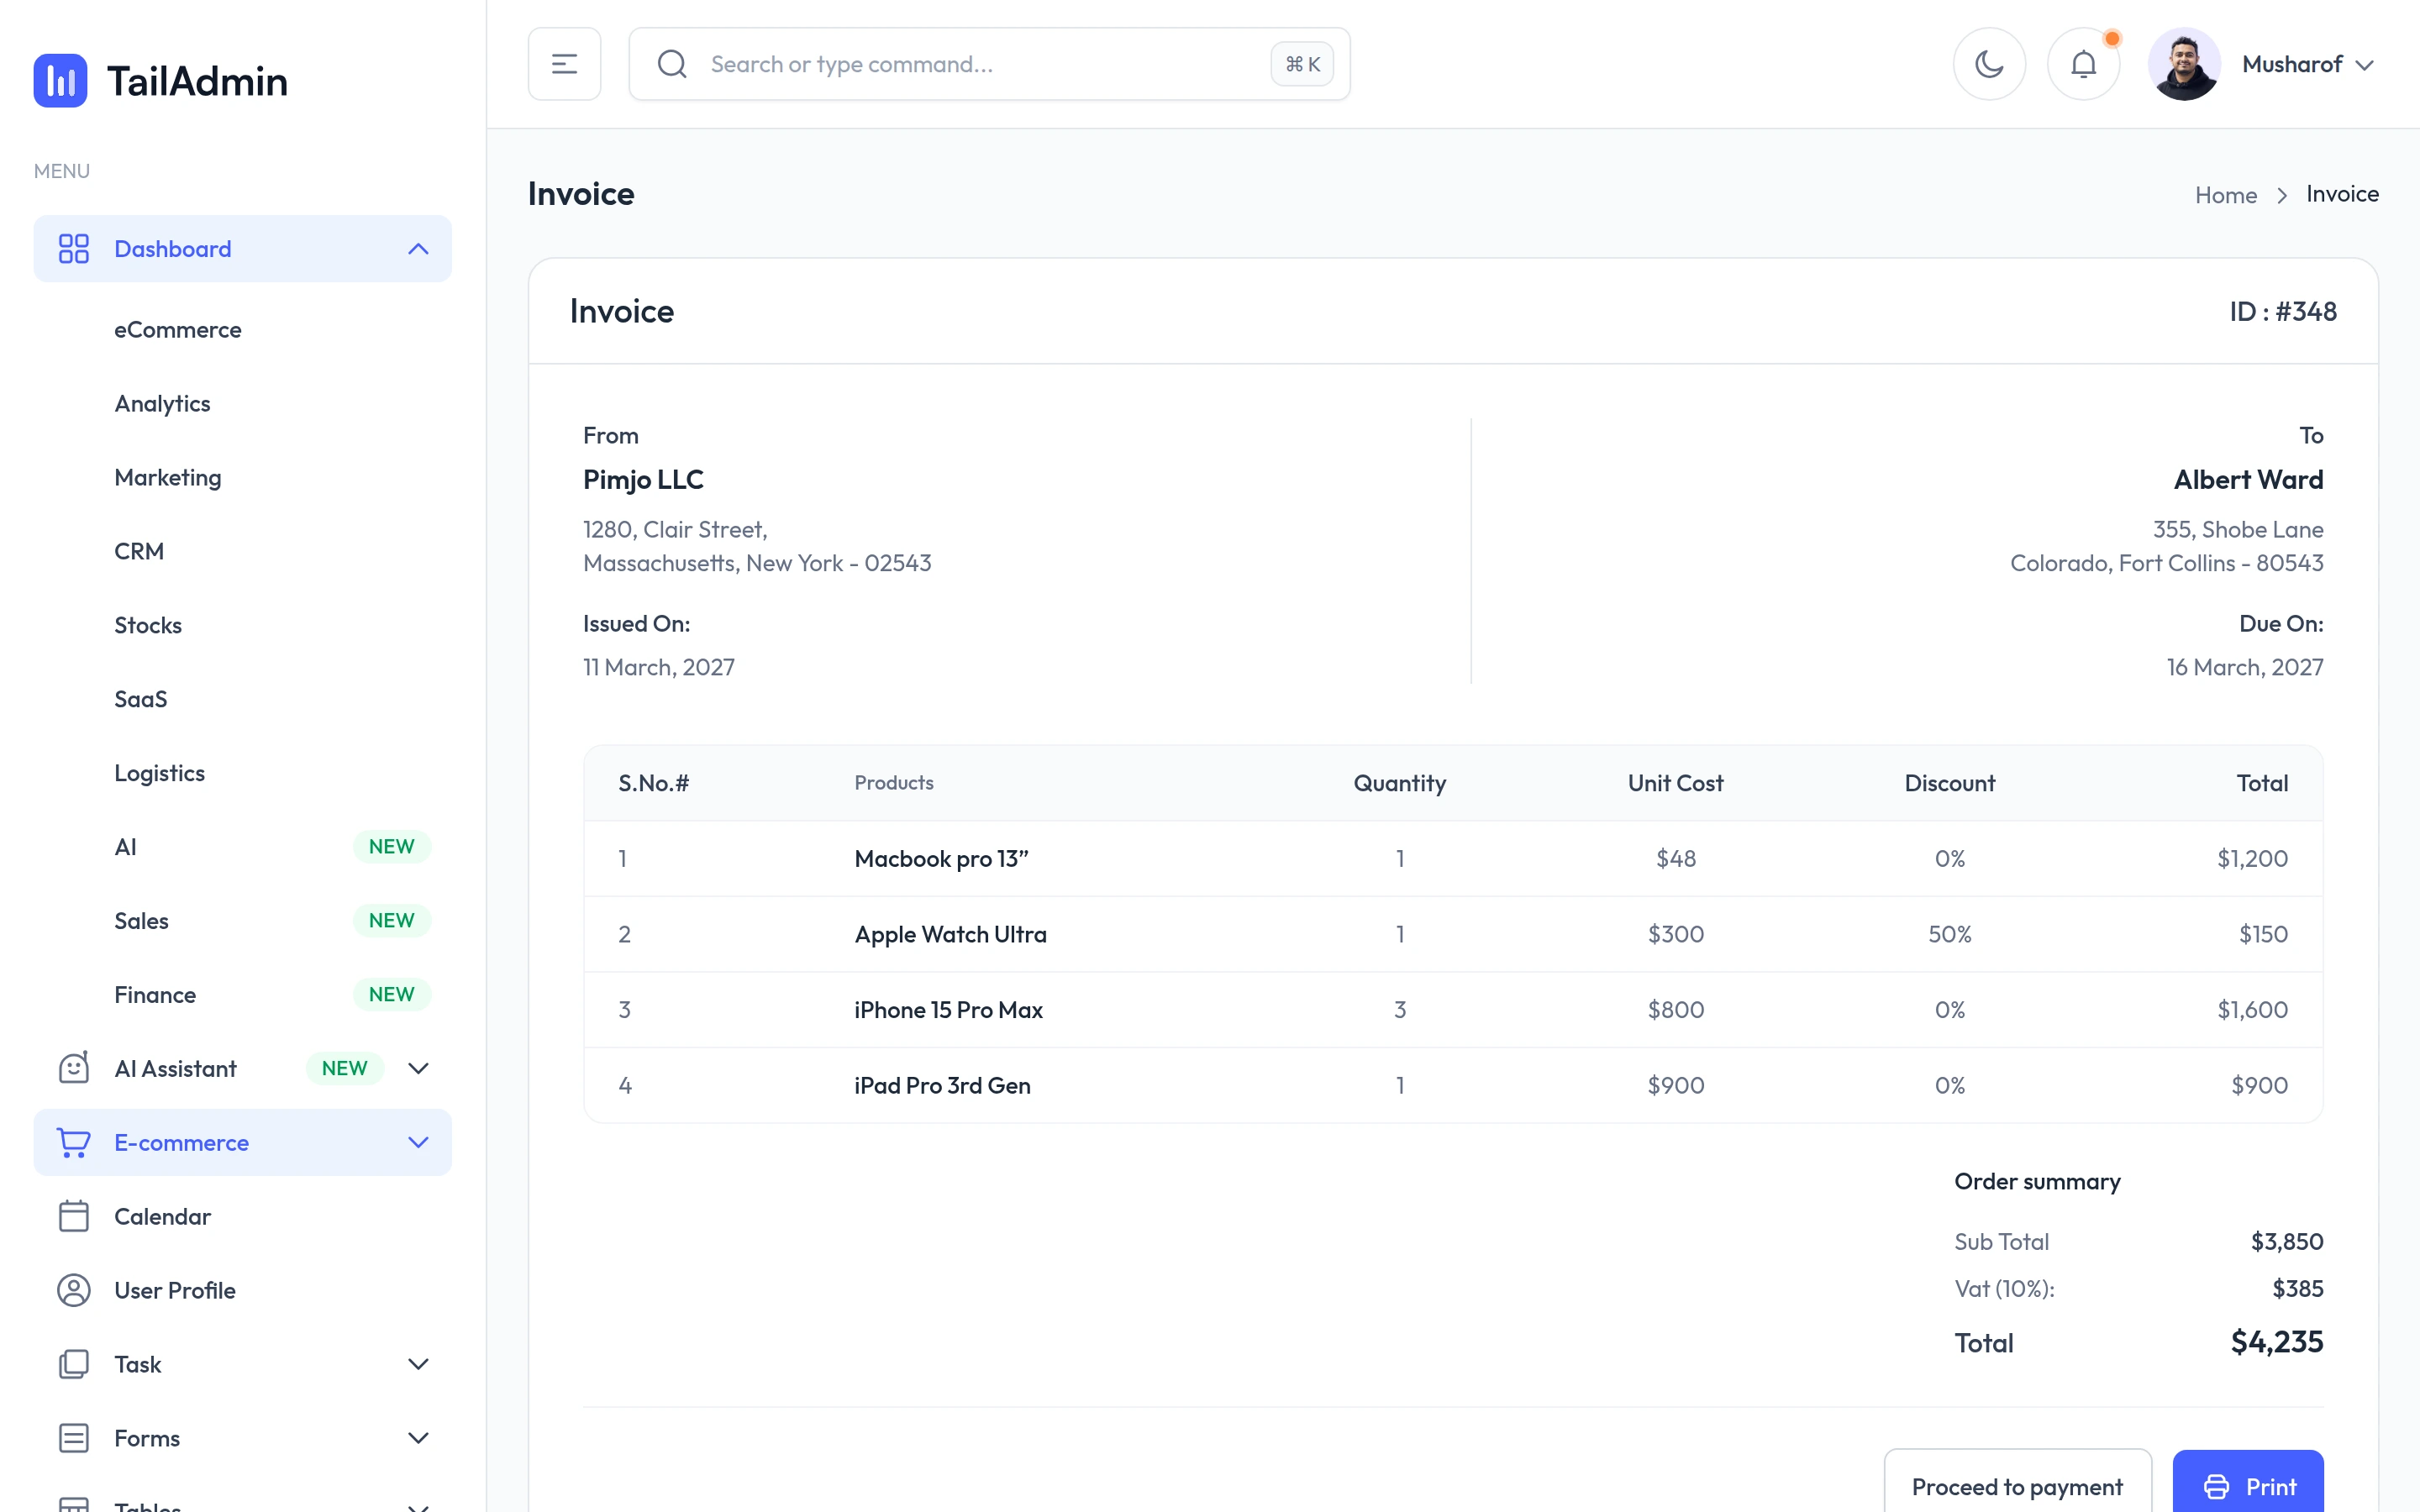This screenshot has width=2420, height=1512.
Task: Click the iPhone 15 Pro Max product name
Action: (x=948, y=1010)
